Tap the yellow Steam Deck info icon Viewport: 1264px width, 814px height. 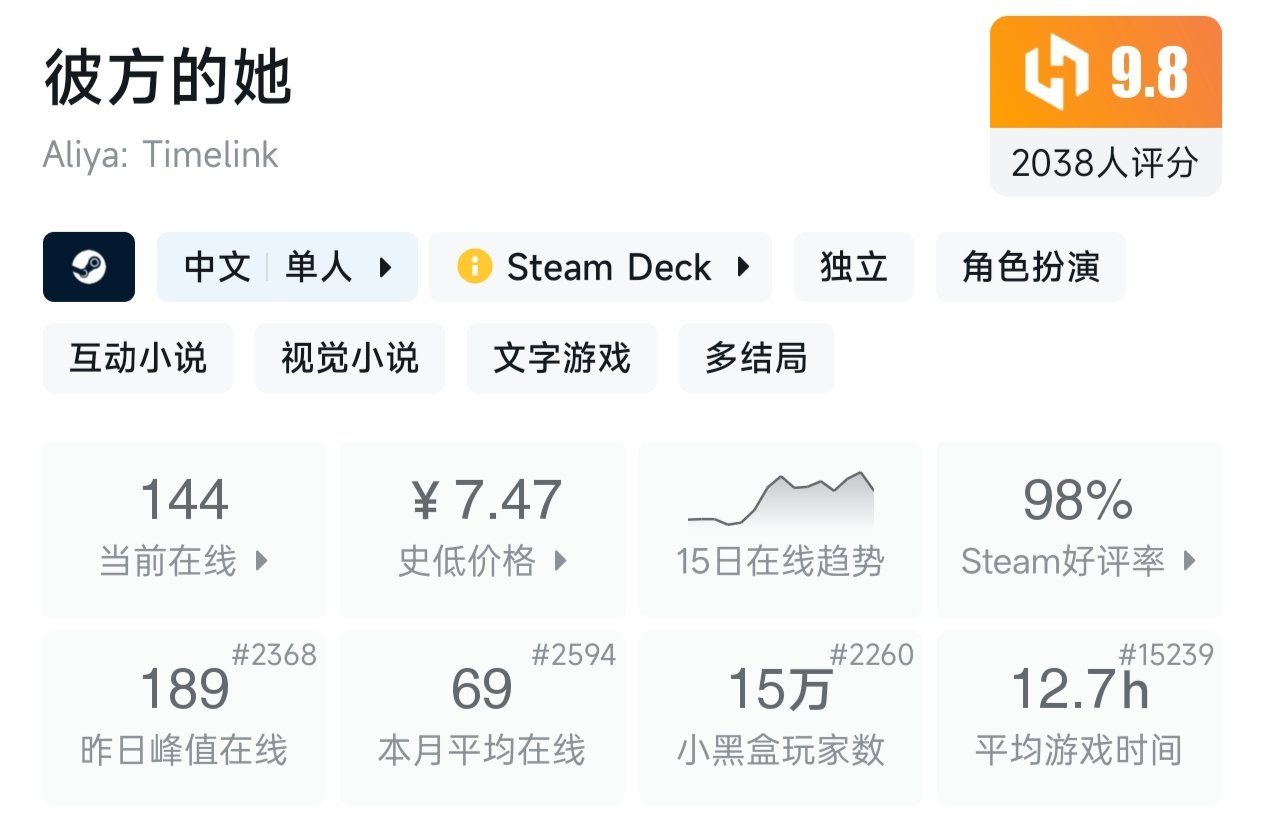pos(474,267)
